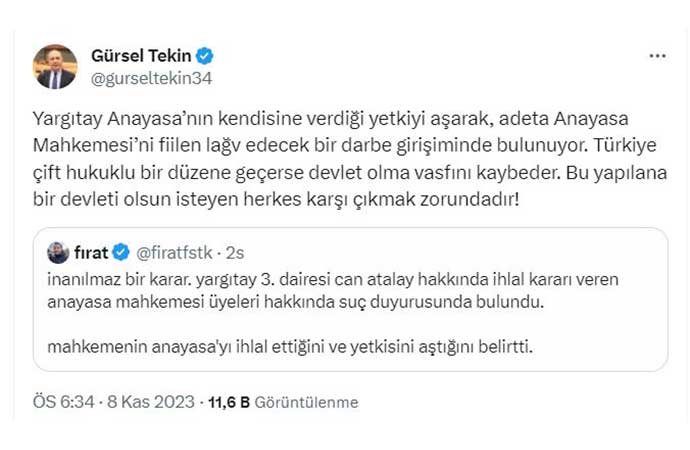The image size is (690, 450).
Task: Click fırat's small avatar in quoted tweet
Action: [58, 252]
